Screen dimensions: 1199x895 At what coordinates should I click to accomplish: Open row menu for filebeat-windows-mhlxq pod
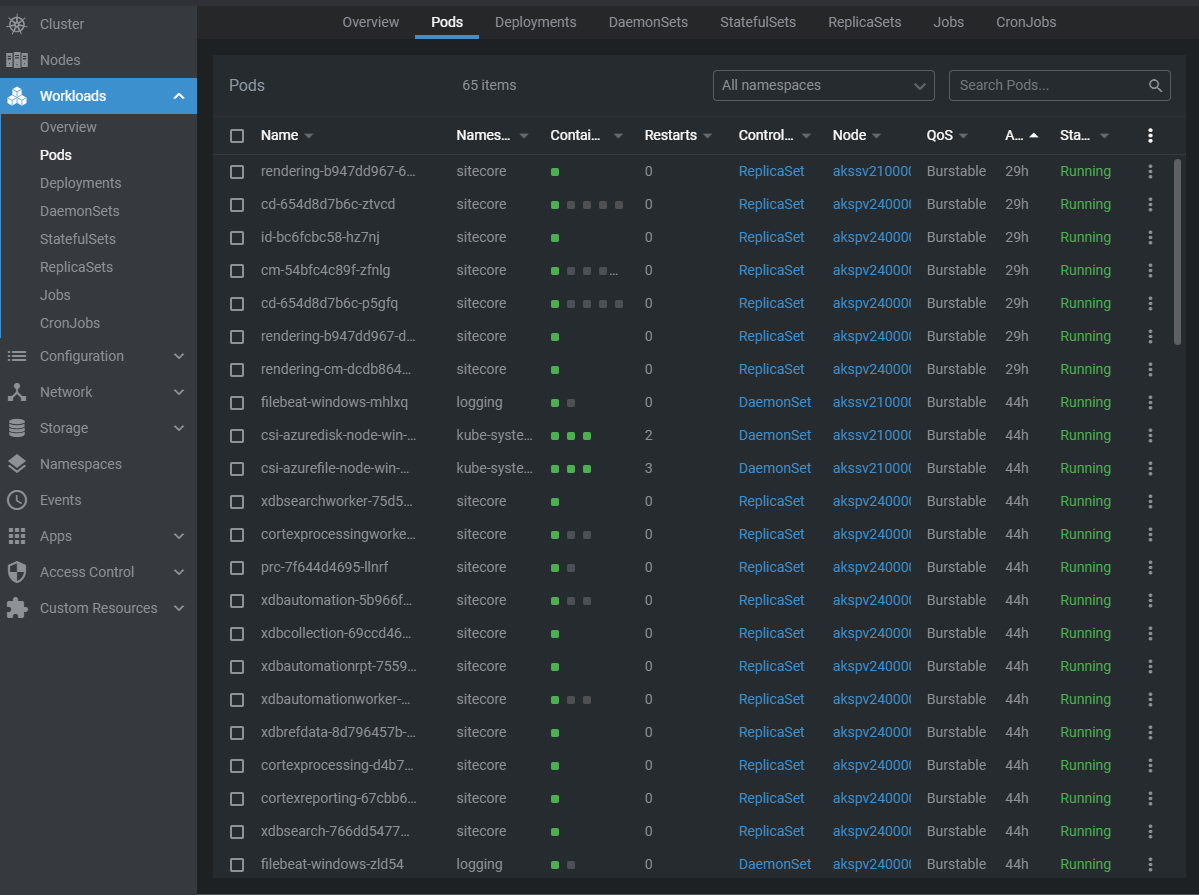coord(1150,402)
